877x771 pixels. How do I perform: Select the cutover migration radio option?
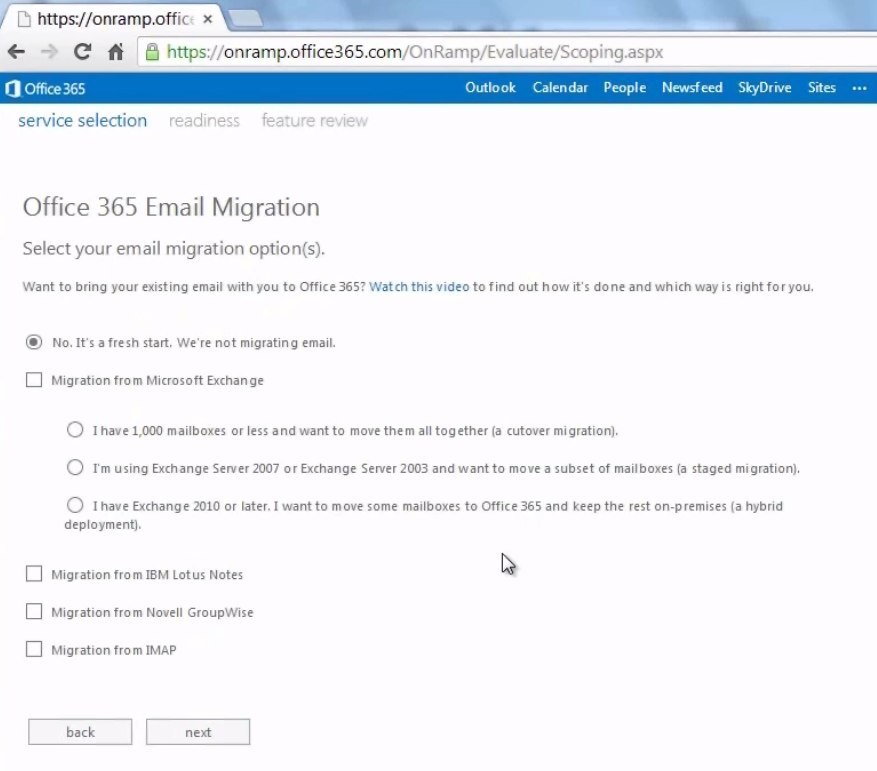[x=75, y=430]
